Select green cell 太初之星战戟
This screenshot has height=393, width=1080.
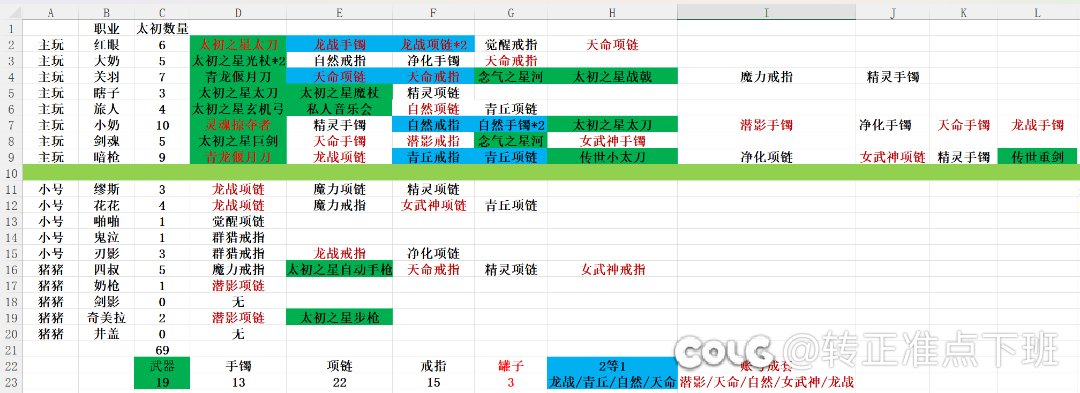pos(612,77)
